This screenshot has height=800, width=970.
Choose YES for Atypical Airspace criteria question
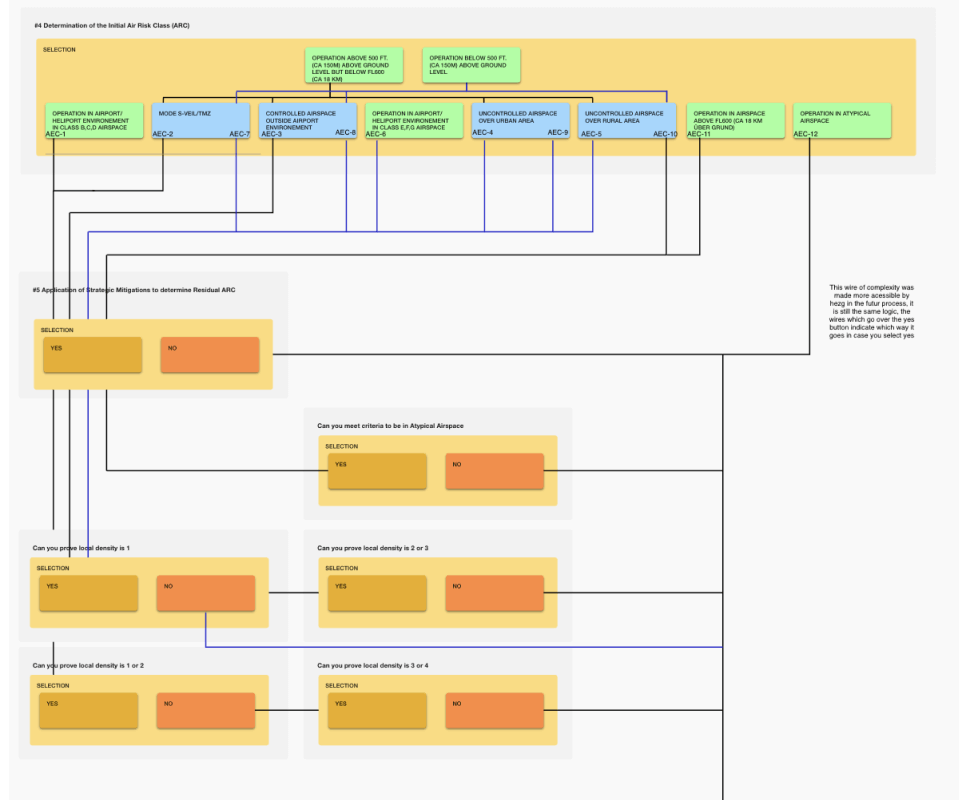[x=377, y=471]
